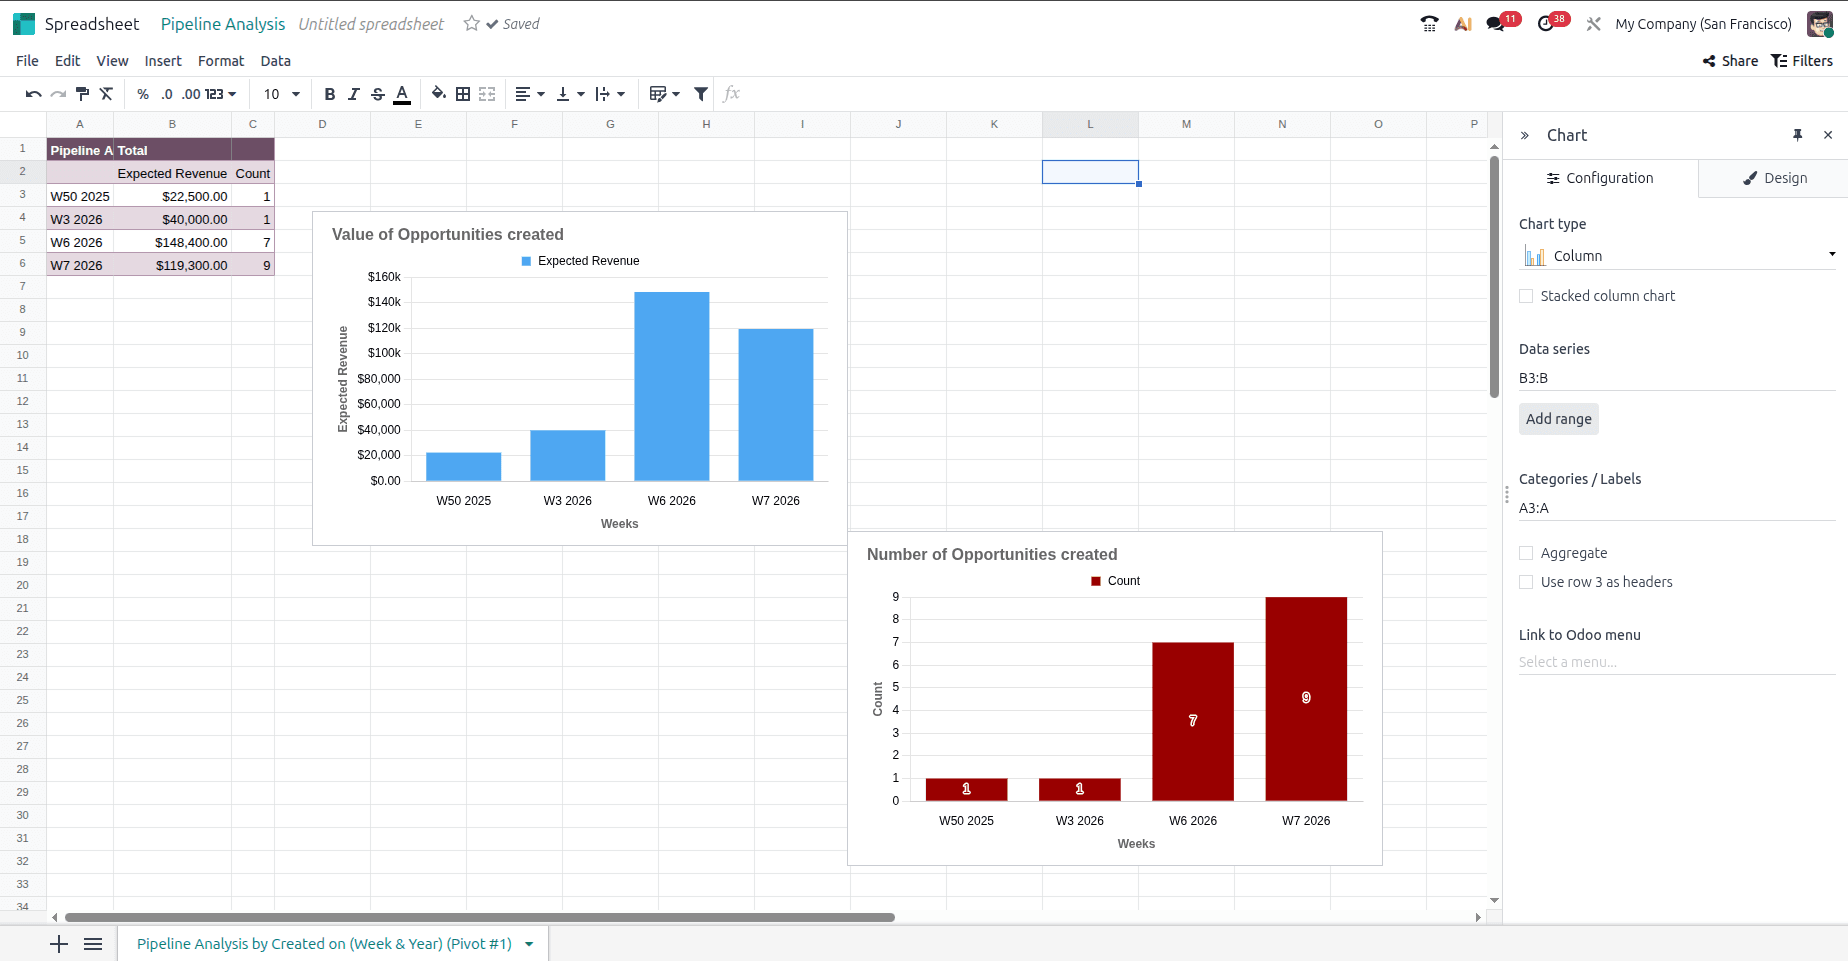Click the merge cells icon
This screenshot has width=1848, height=961.
click(x=487, y=94)
